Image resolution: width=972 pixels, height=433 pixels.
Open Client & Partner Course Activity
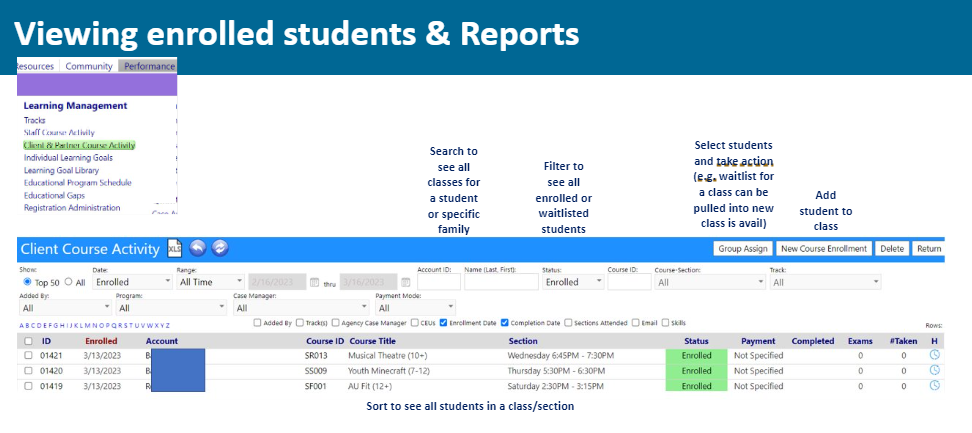pyautogui.click(x=79, y=145)
